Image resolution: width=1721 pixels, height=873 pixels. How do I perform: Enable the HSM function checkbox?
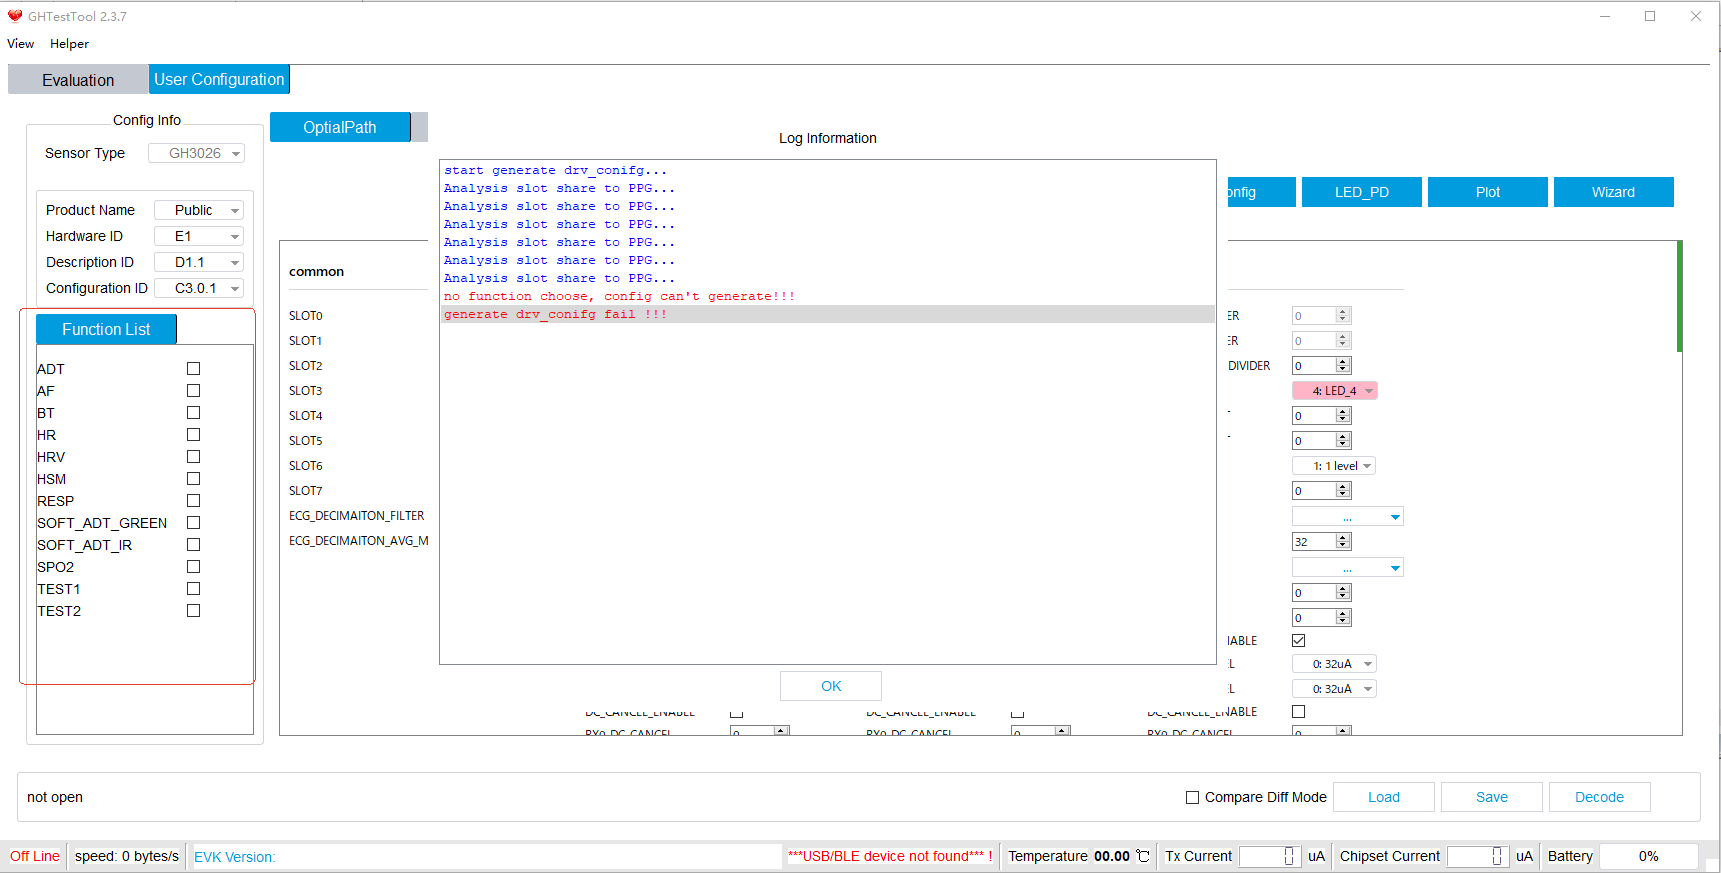coord(193,479)
